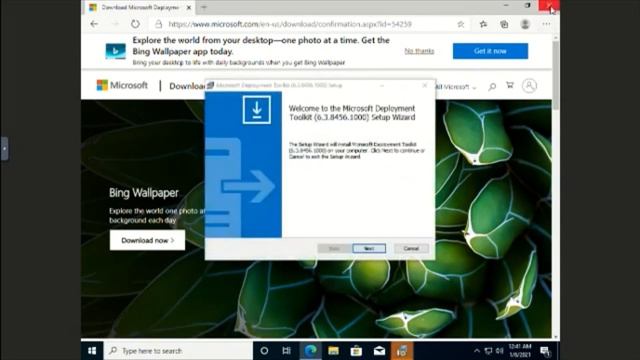
Task: Add this page to favorites star
Action: (x=460, y=24)
